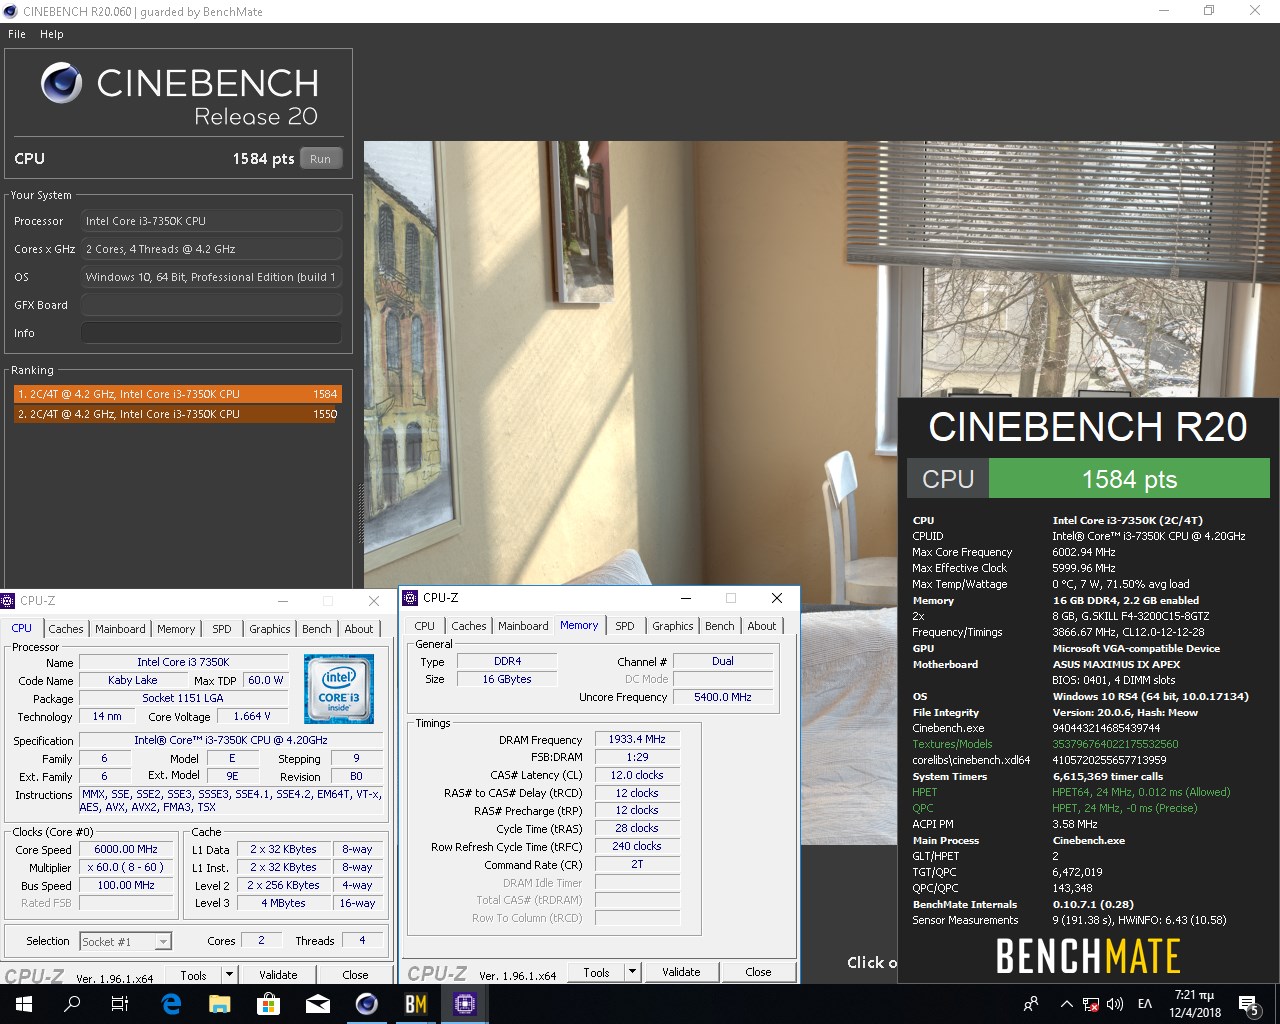Open CPU tab in front CPU-Z
1280x1024 pixels.
[x=425, y=626]
